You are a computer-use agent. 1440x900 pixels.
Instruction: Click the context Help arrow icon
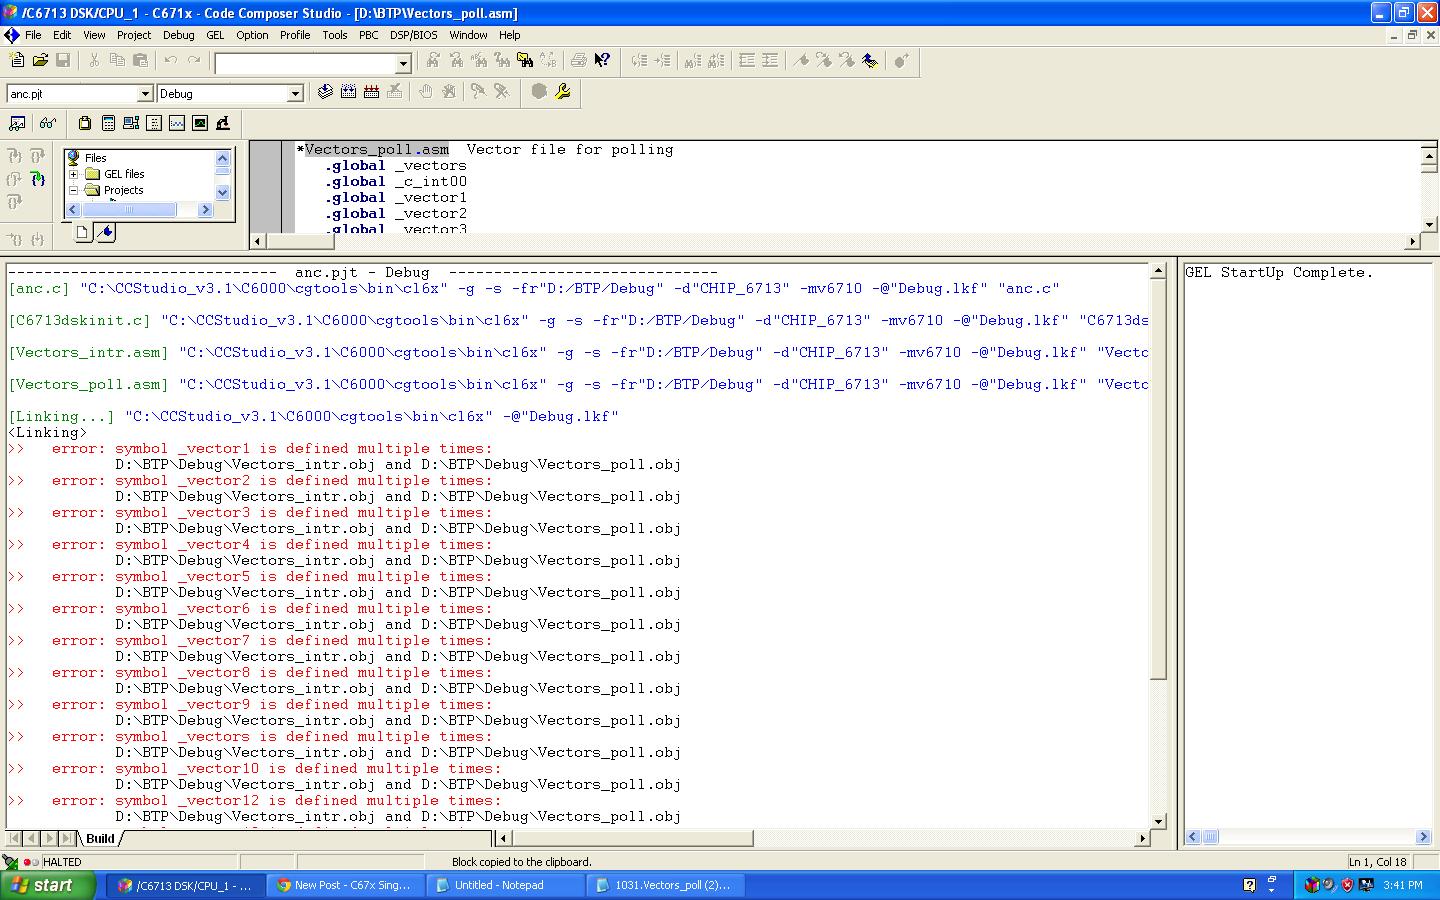[602, 60]
